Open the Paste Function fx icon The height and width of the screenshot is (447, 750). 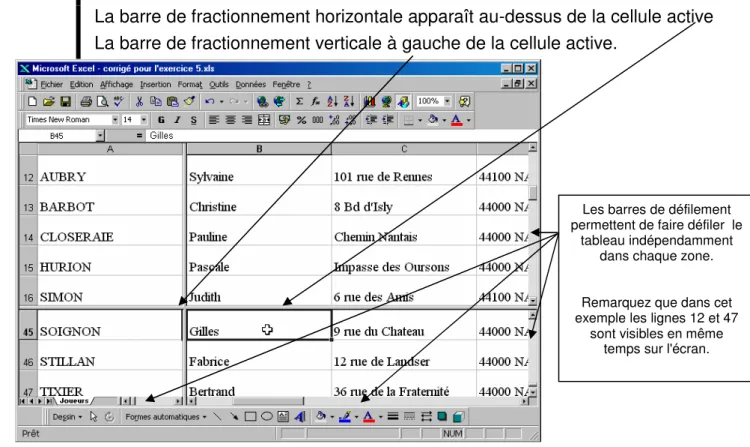315,101
